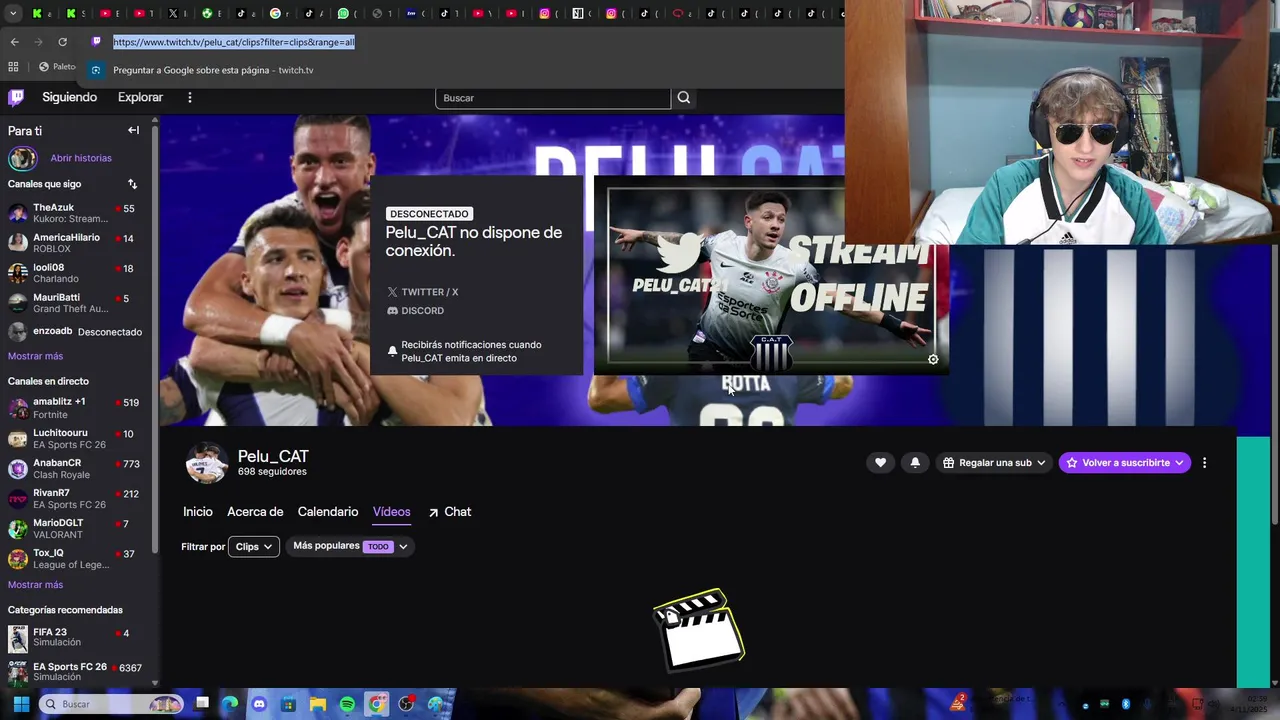
Task: Show more followed channels with Mostrar más
Action: coord(35,356)
